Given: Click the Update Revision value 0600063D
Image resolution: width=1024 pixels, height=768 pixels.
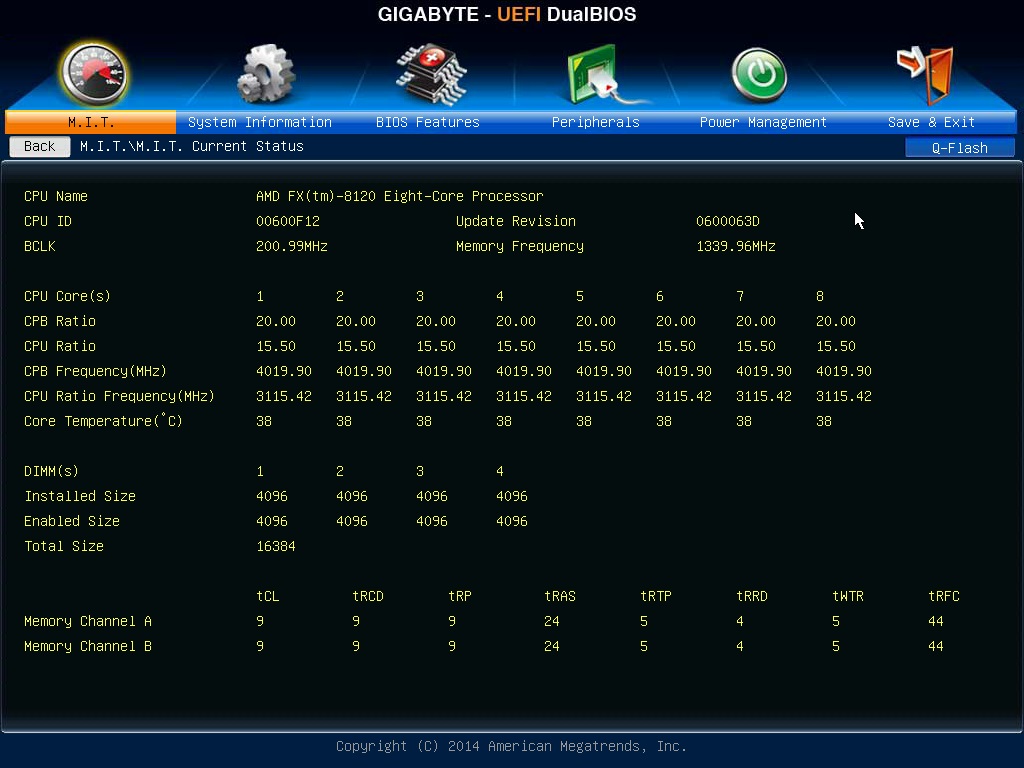Looking at the screenshot, I should pos(728,221).
